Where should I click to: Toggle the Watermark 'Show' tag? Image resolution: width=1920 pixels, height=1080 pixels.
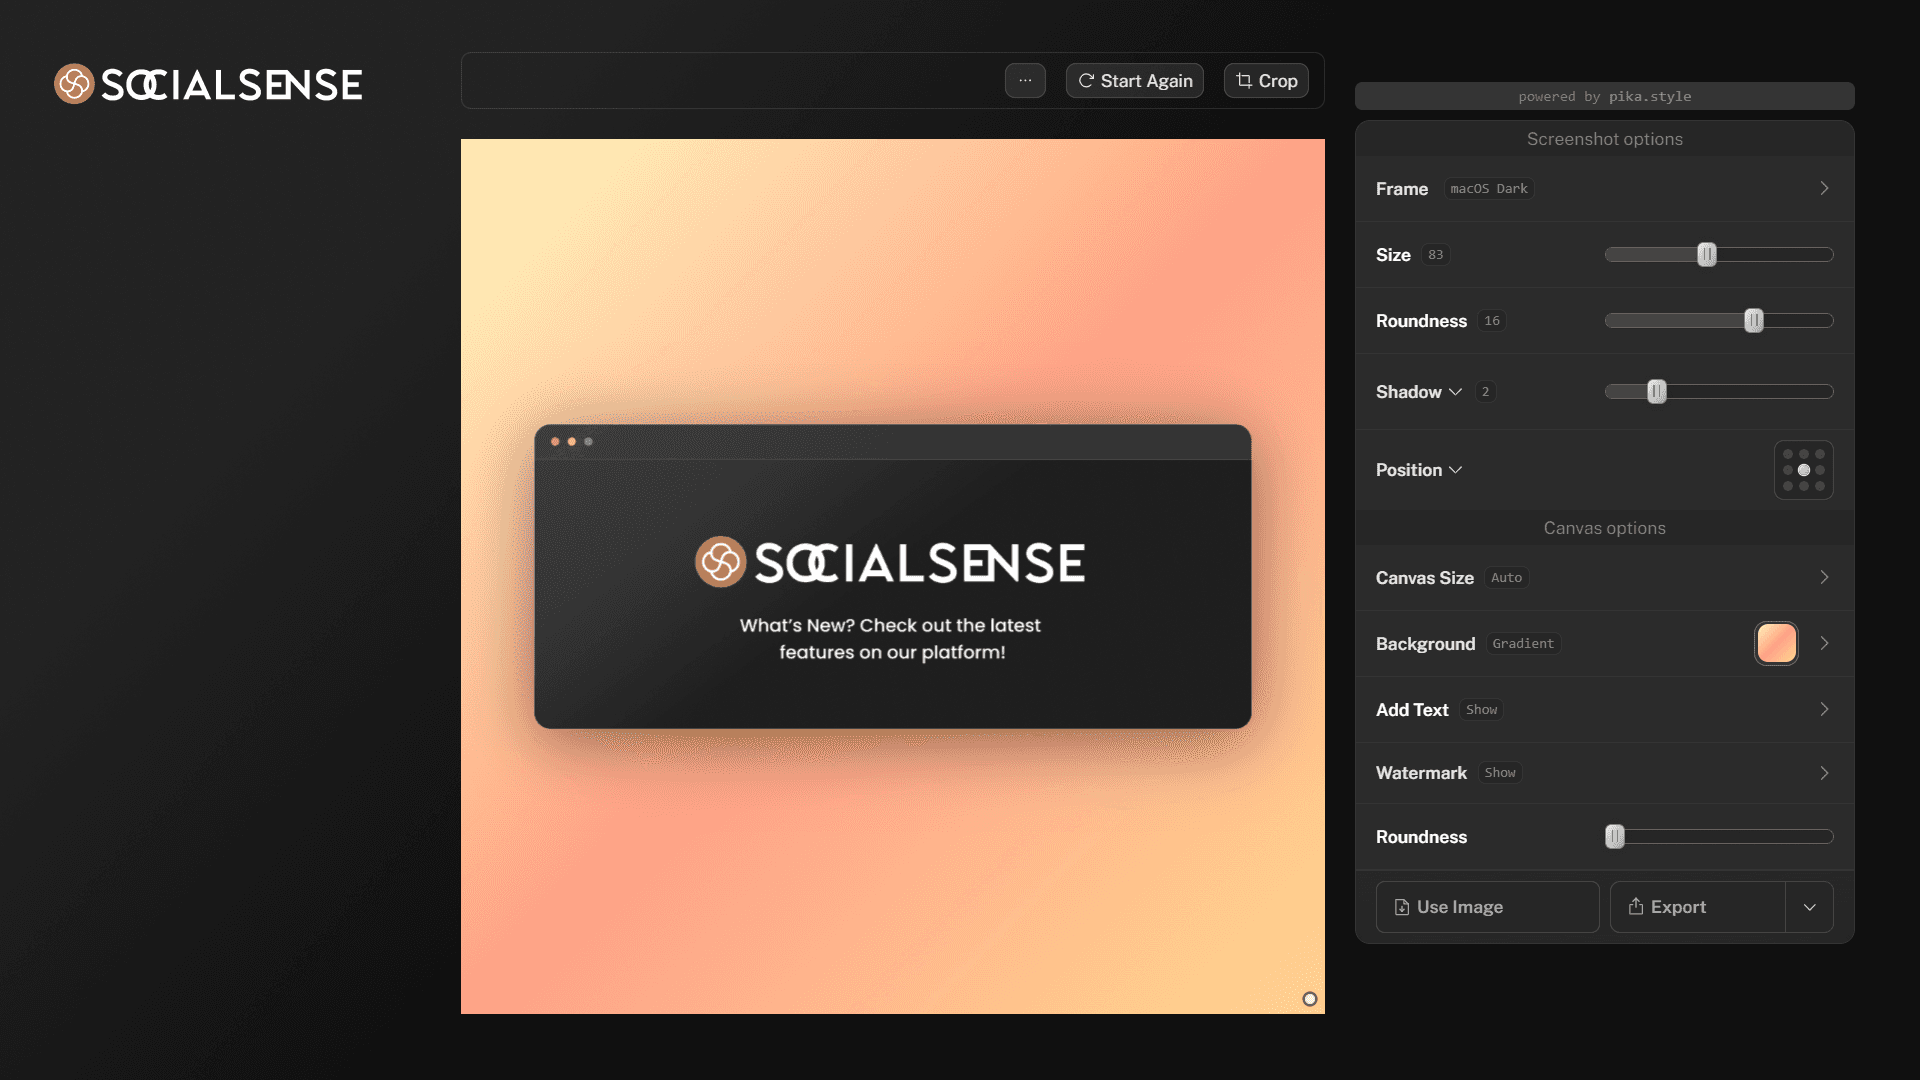pos(1500,773)
